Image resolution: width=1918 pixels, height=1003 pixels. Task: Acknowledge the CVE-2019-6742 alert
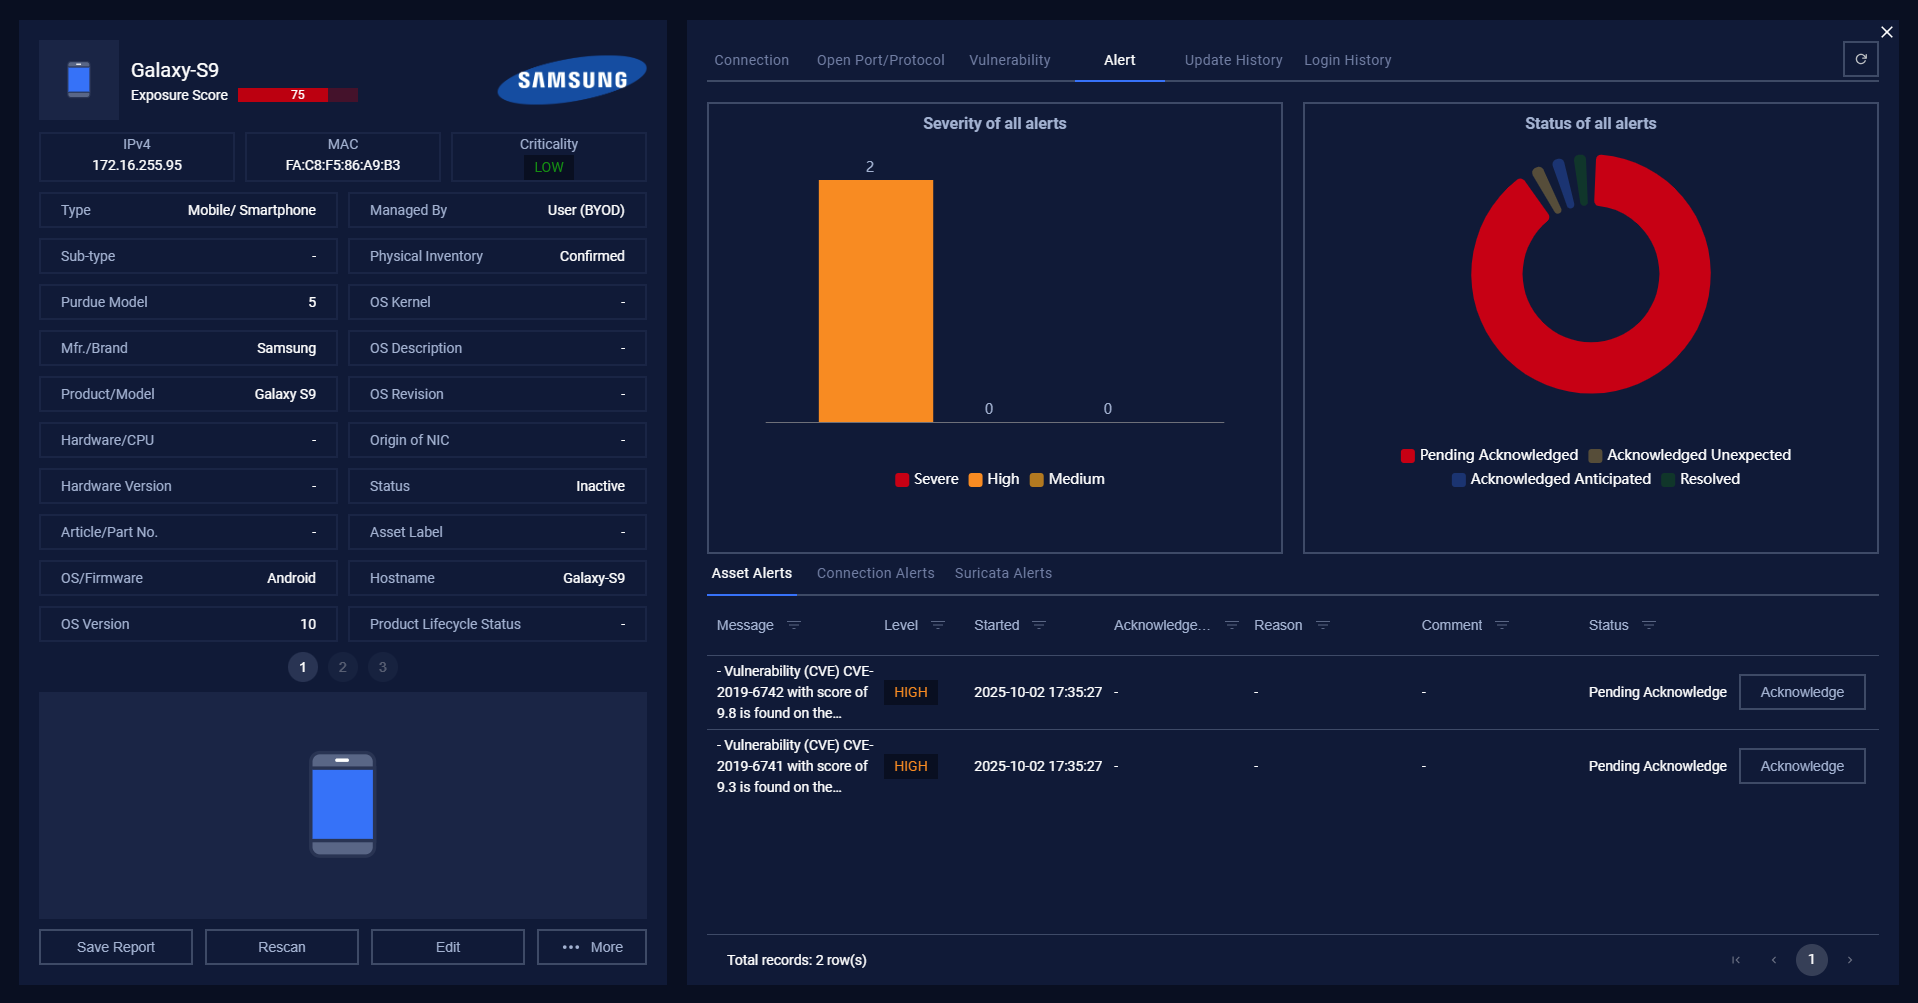point(1801,692)
